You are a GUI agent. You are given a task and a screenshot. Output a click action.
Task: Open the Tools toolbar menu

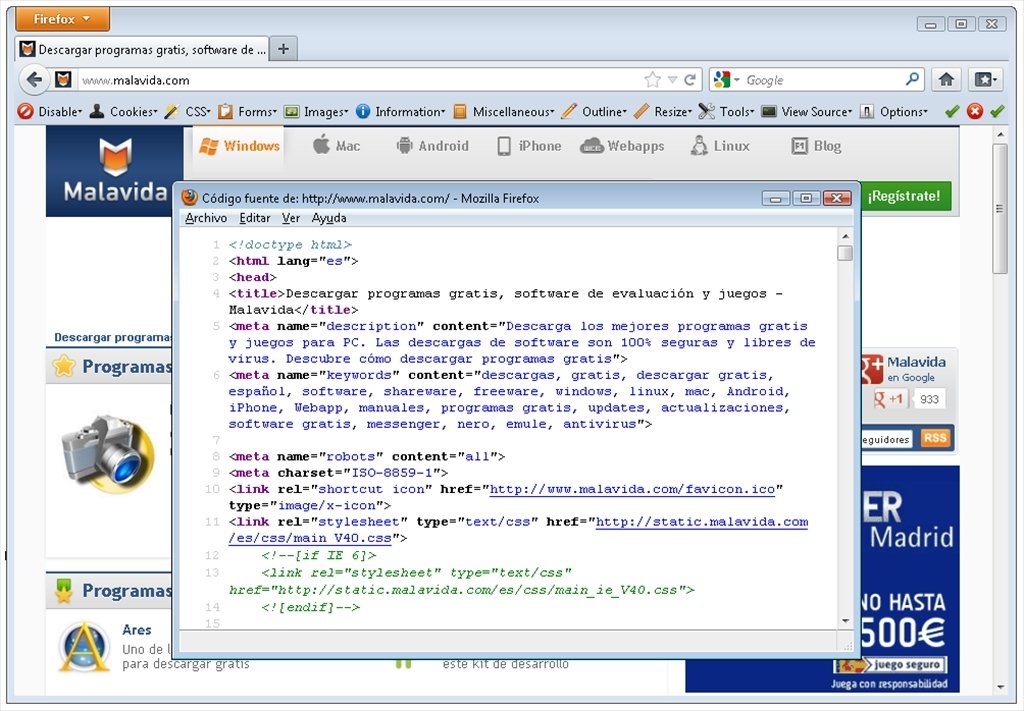click(x=726, y=112)
